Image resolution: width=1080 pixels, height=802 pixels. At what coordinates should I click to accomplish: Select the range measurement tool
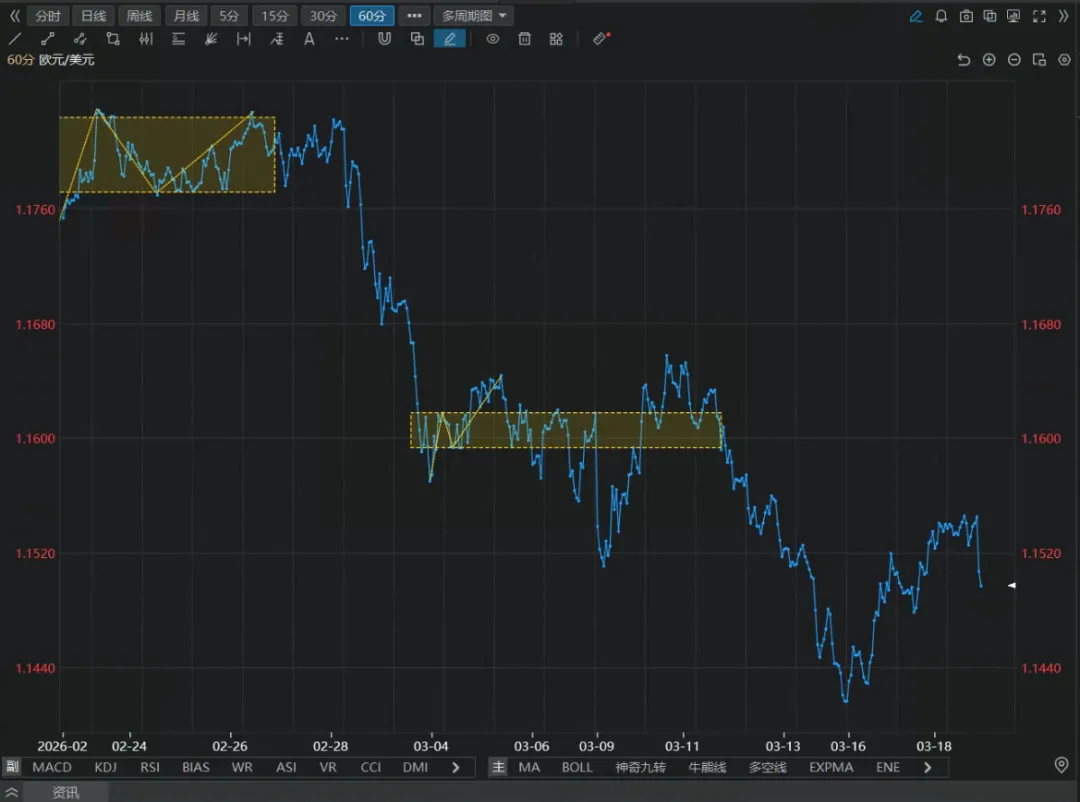[x=244, y=39]
